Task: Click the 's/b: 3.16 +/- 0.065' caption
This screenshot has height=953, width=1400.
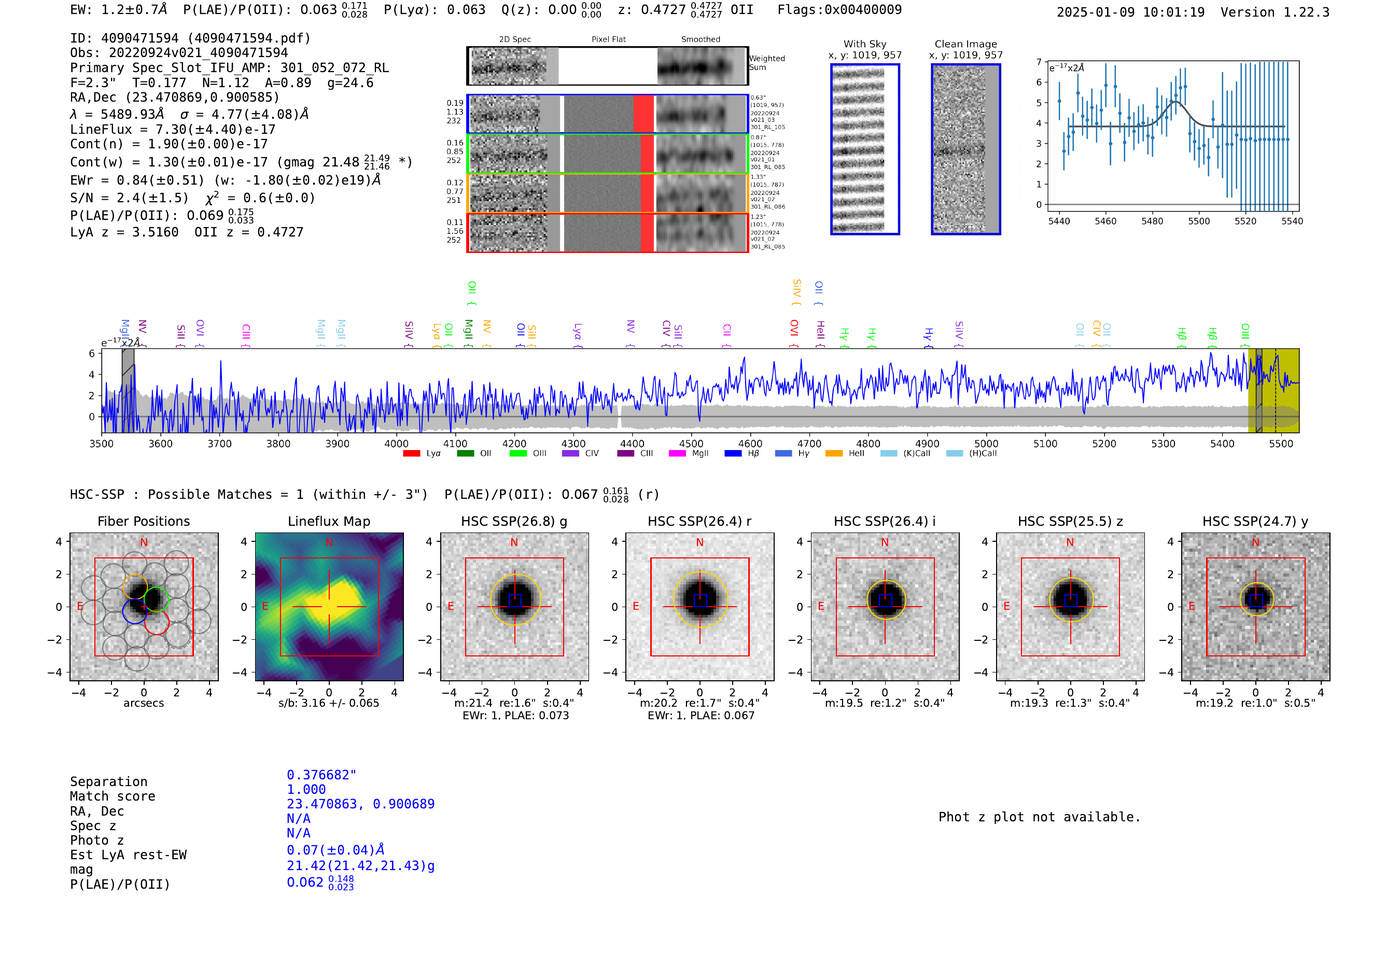Action: [x=329, y=703]
